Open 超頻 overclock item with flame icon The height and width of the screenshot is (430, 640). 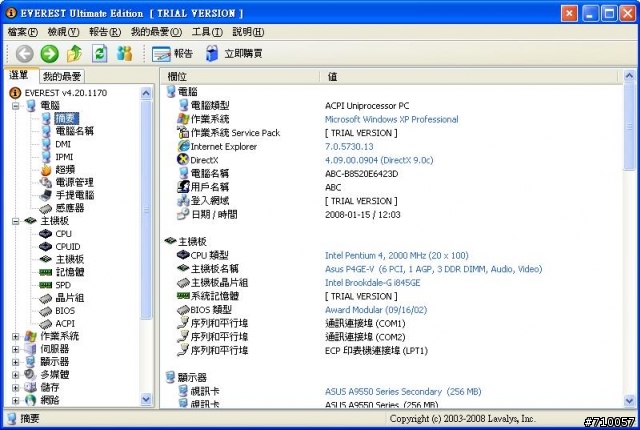65,169
